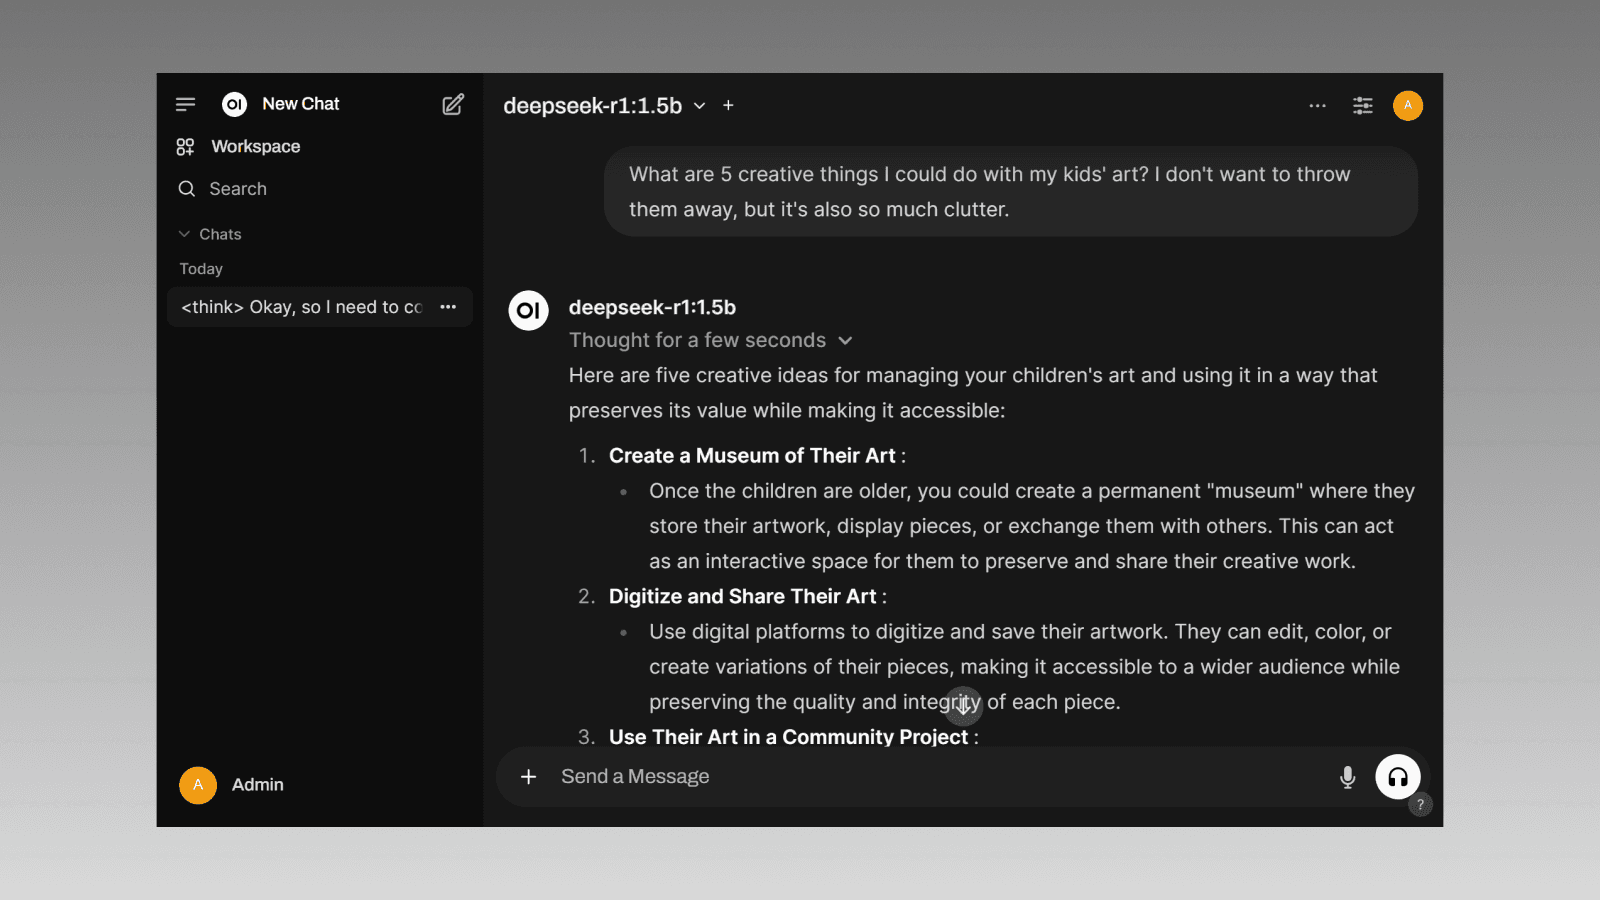Open options menu for the '<think>' chat entry

coord(448,307)
